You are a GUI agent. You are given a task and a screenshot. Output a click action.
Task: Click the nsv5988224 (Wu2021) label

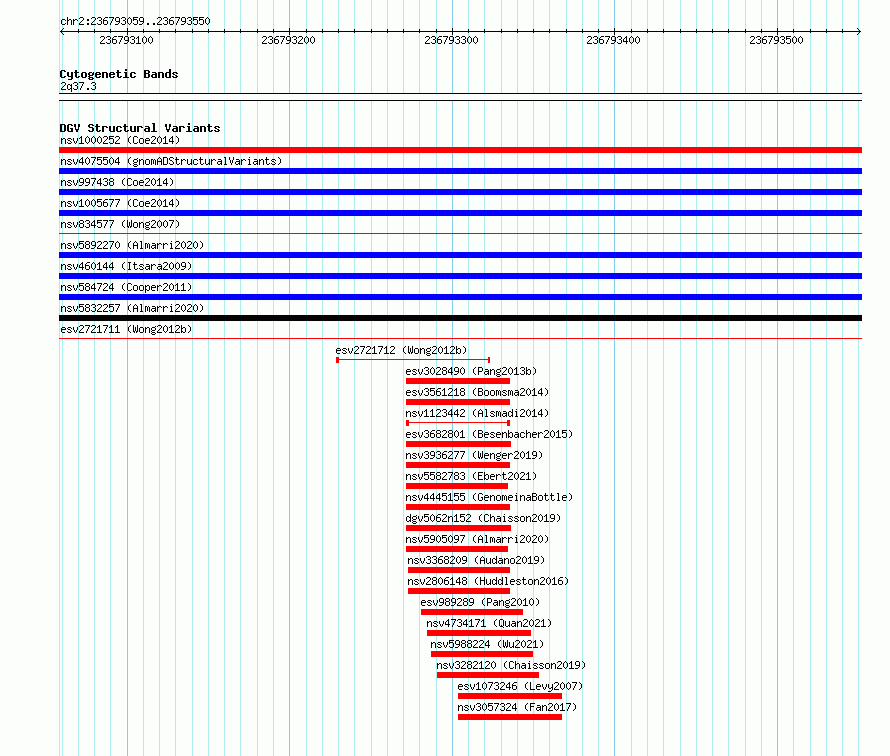coord(487,644)
